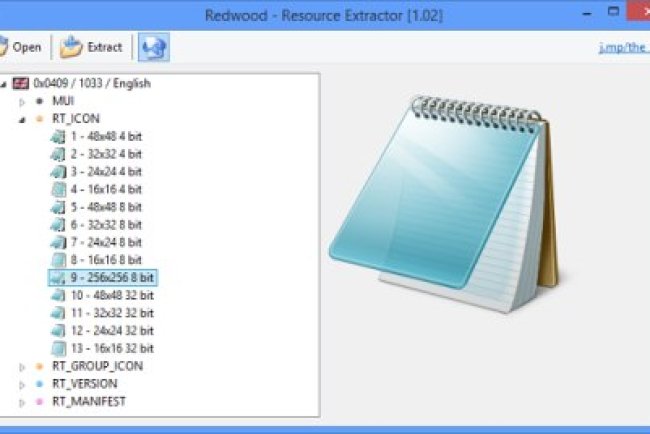Click the blue dot next to RT_VERSION

pos(40,384)
